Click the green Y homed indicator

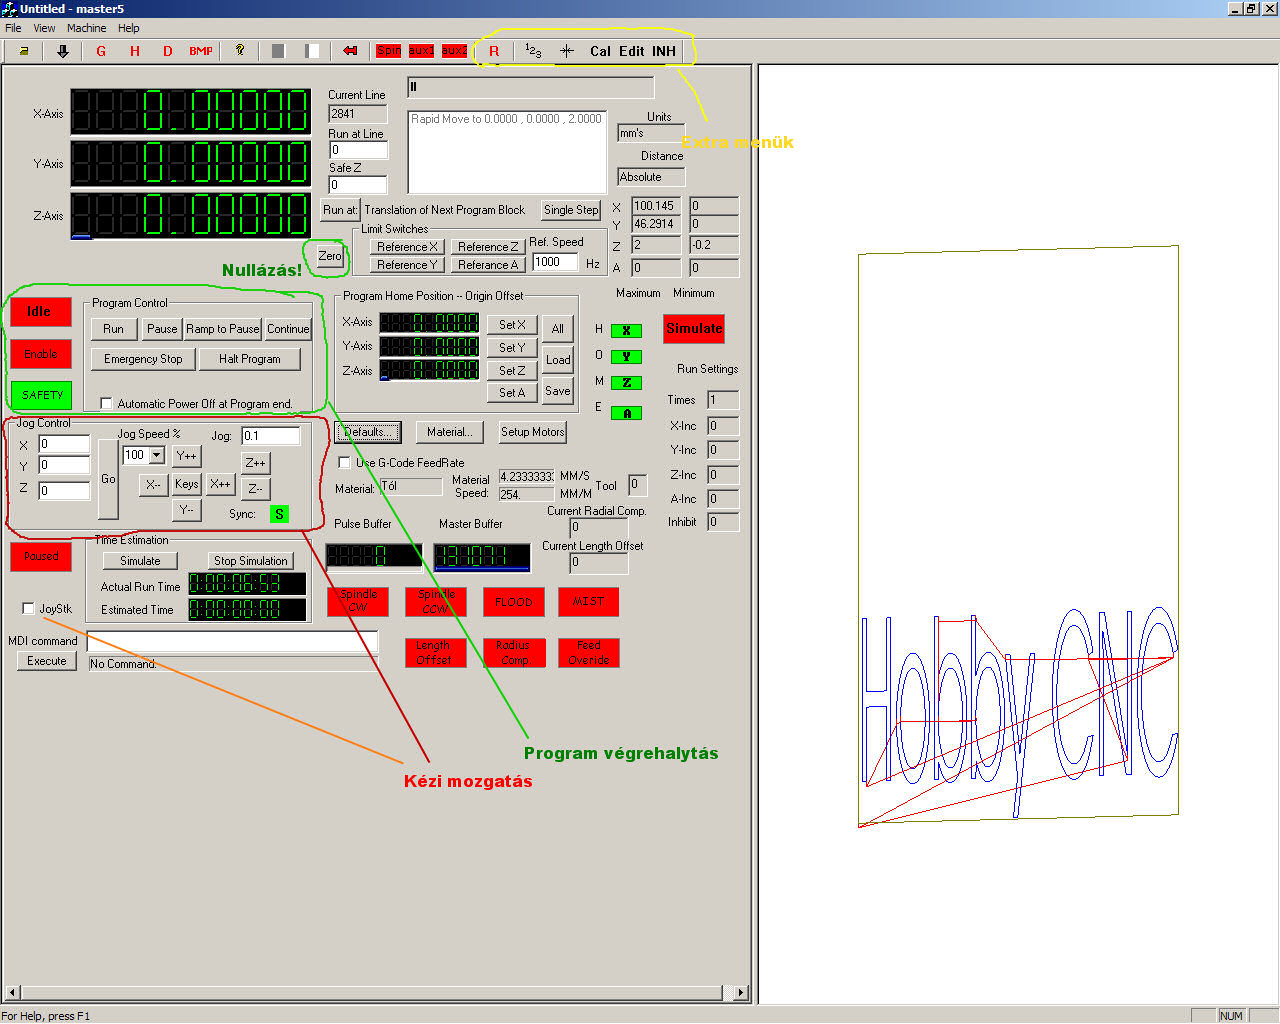coord(626,357)
